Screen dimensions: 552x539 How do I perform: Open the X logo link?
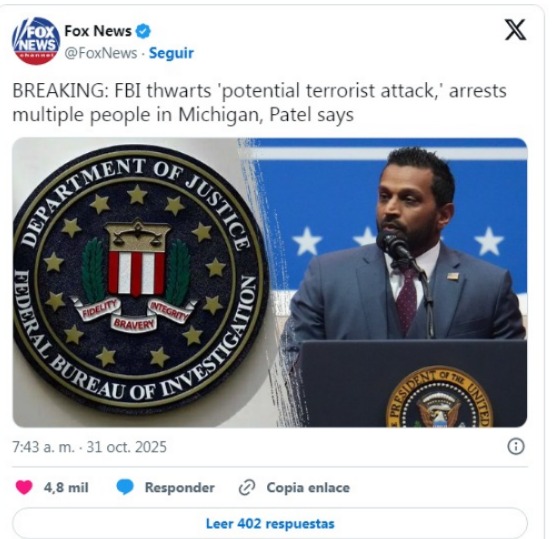point(516,30)
